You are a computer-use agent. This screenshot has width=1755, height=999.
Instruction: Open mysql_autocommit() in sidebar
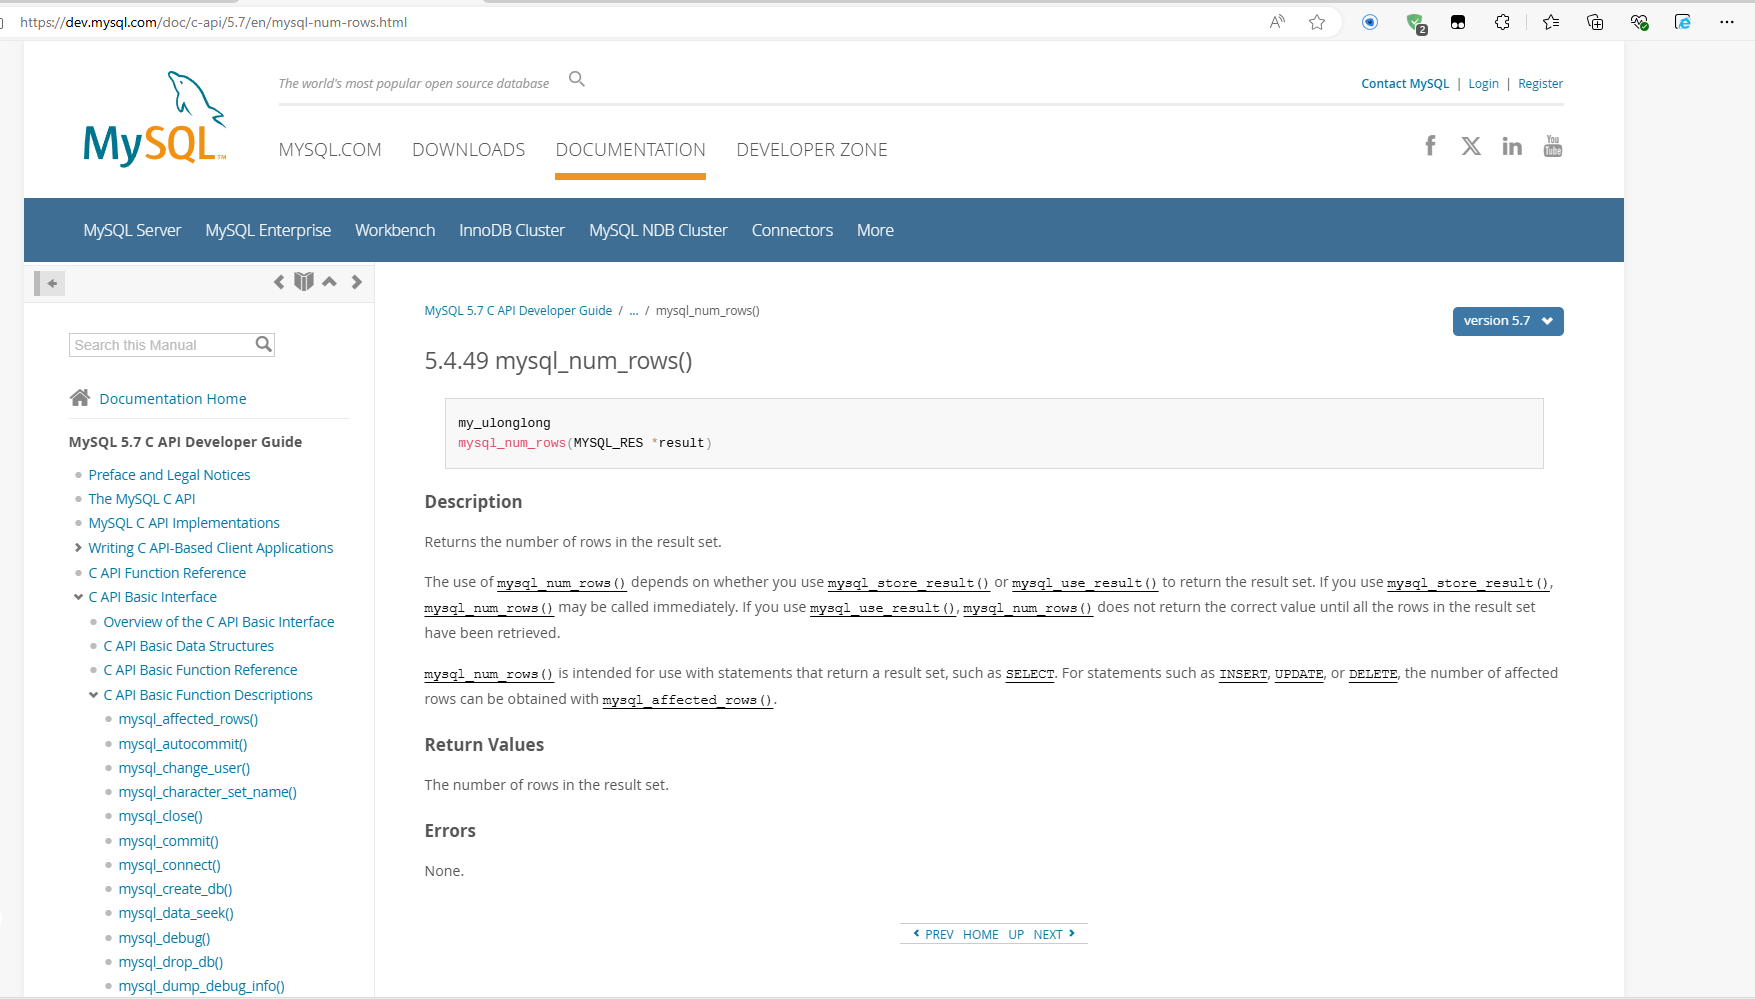click(183, 744)
